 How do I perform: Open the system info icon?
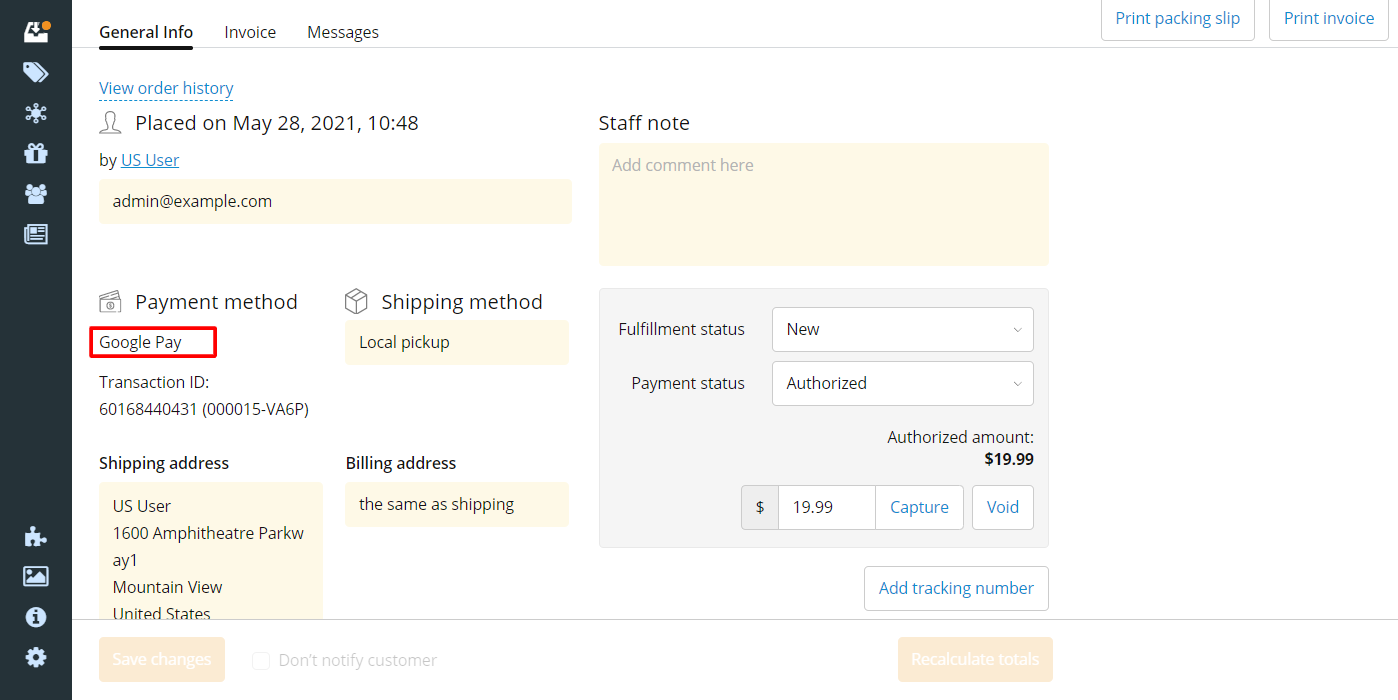[36, 617]
